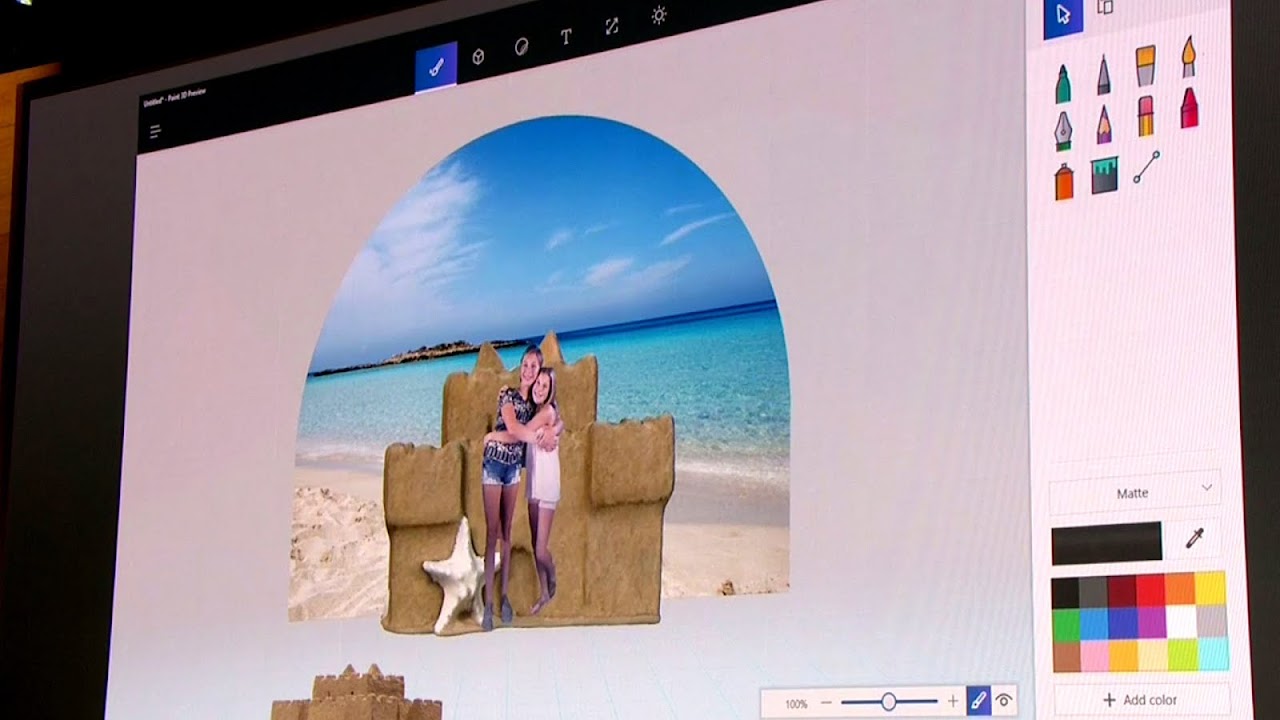The height and width of the screenshot is (720, 1280).
Task: Open the Canvas settings
Action: (x=612, y=28)
